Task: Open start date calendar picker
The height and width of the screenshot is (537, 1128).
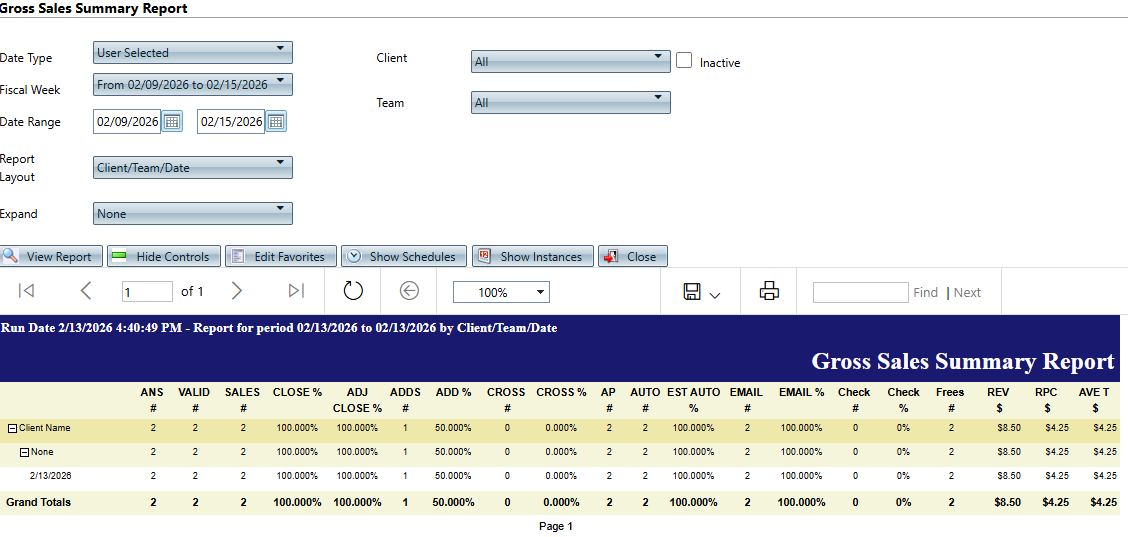Action: pyautogui.click(x=172, y=122)
